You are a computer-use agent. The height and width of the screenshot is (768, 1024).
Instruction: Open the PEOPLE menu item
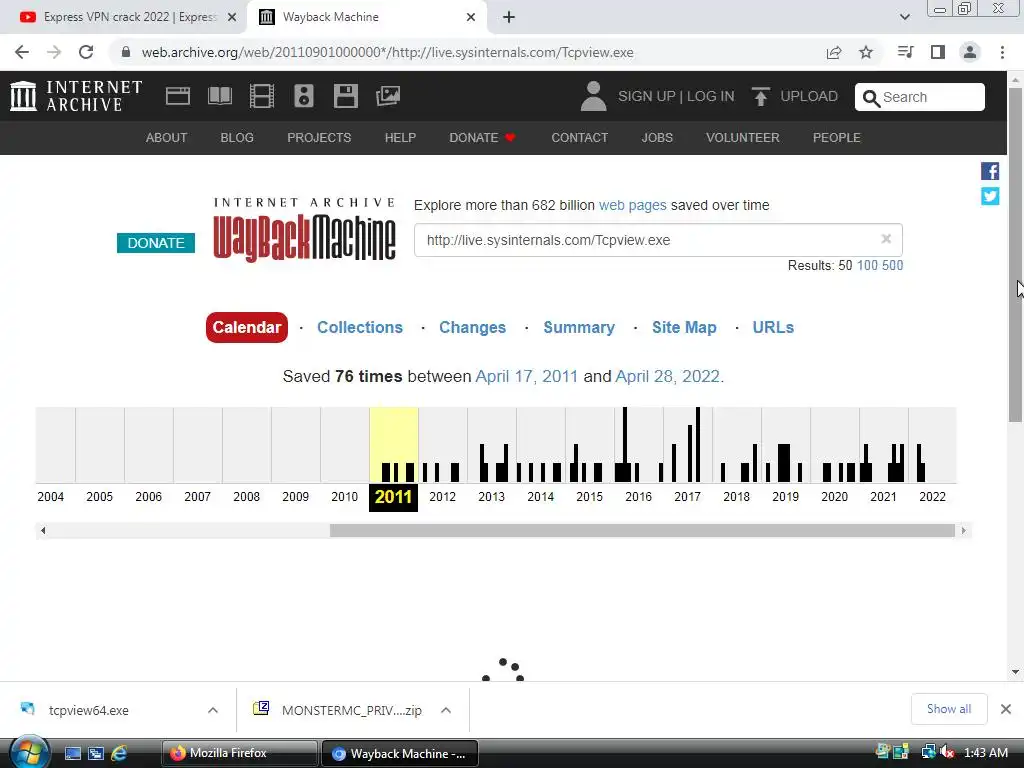837,138
